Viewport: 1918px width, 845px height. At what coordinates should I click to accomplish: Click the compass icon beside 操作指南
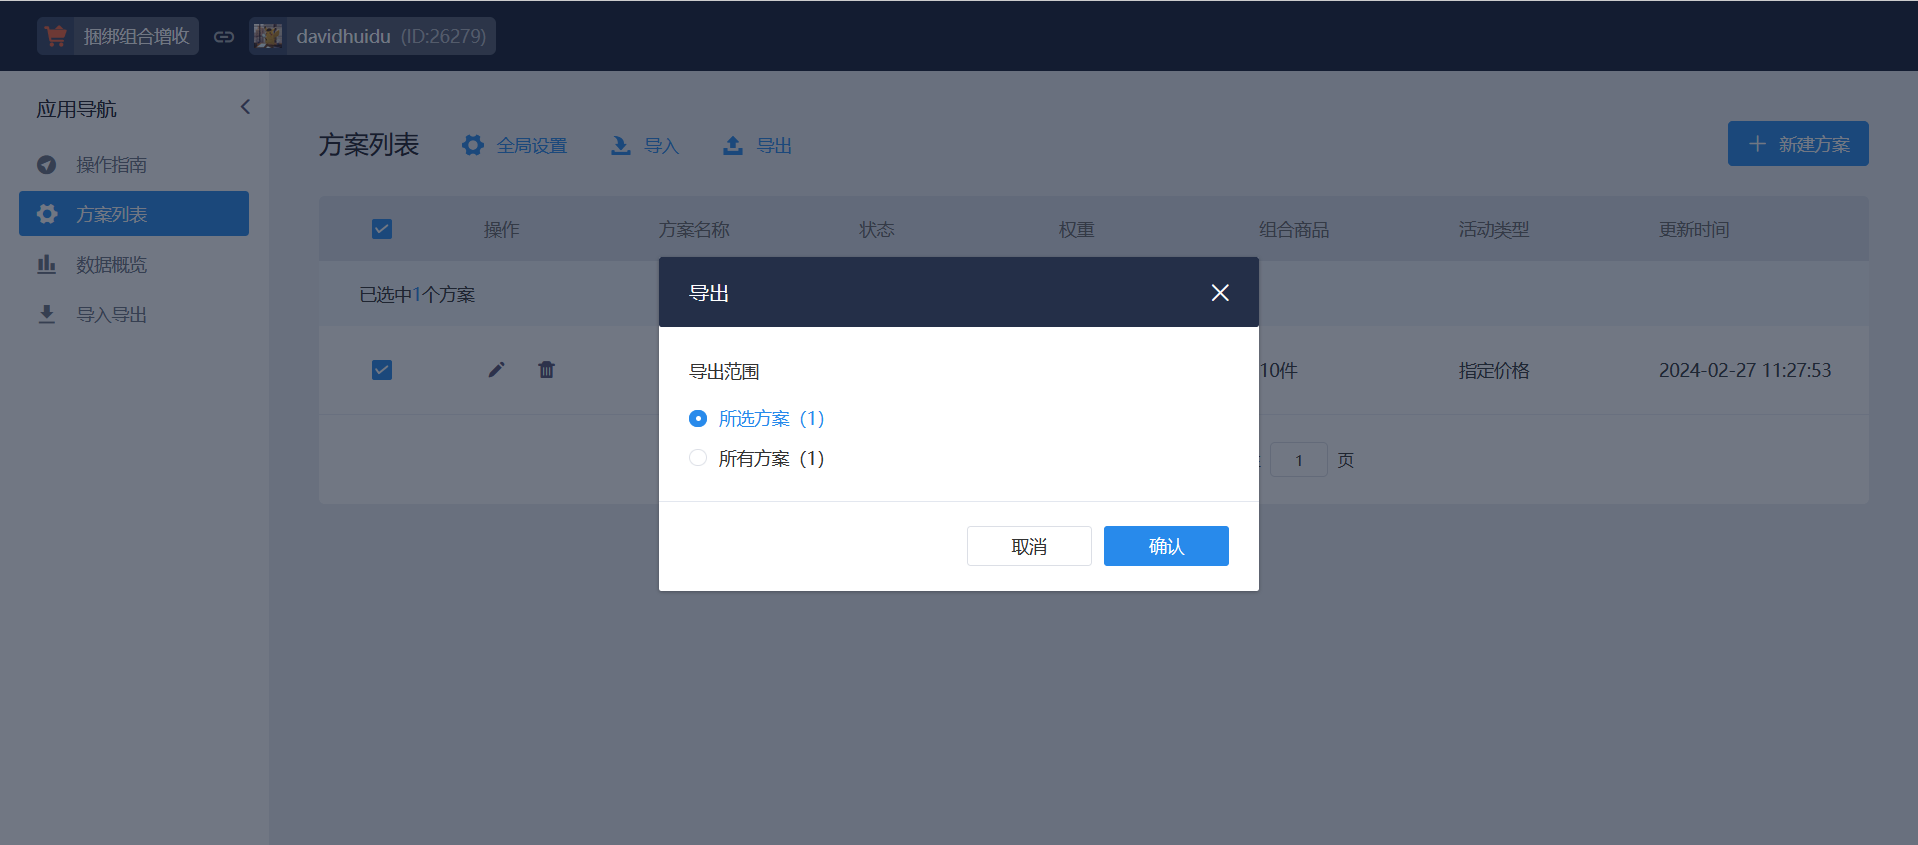click(x=46, y=164)
